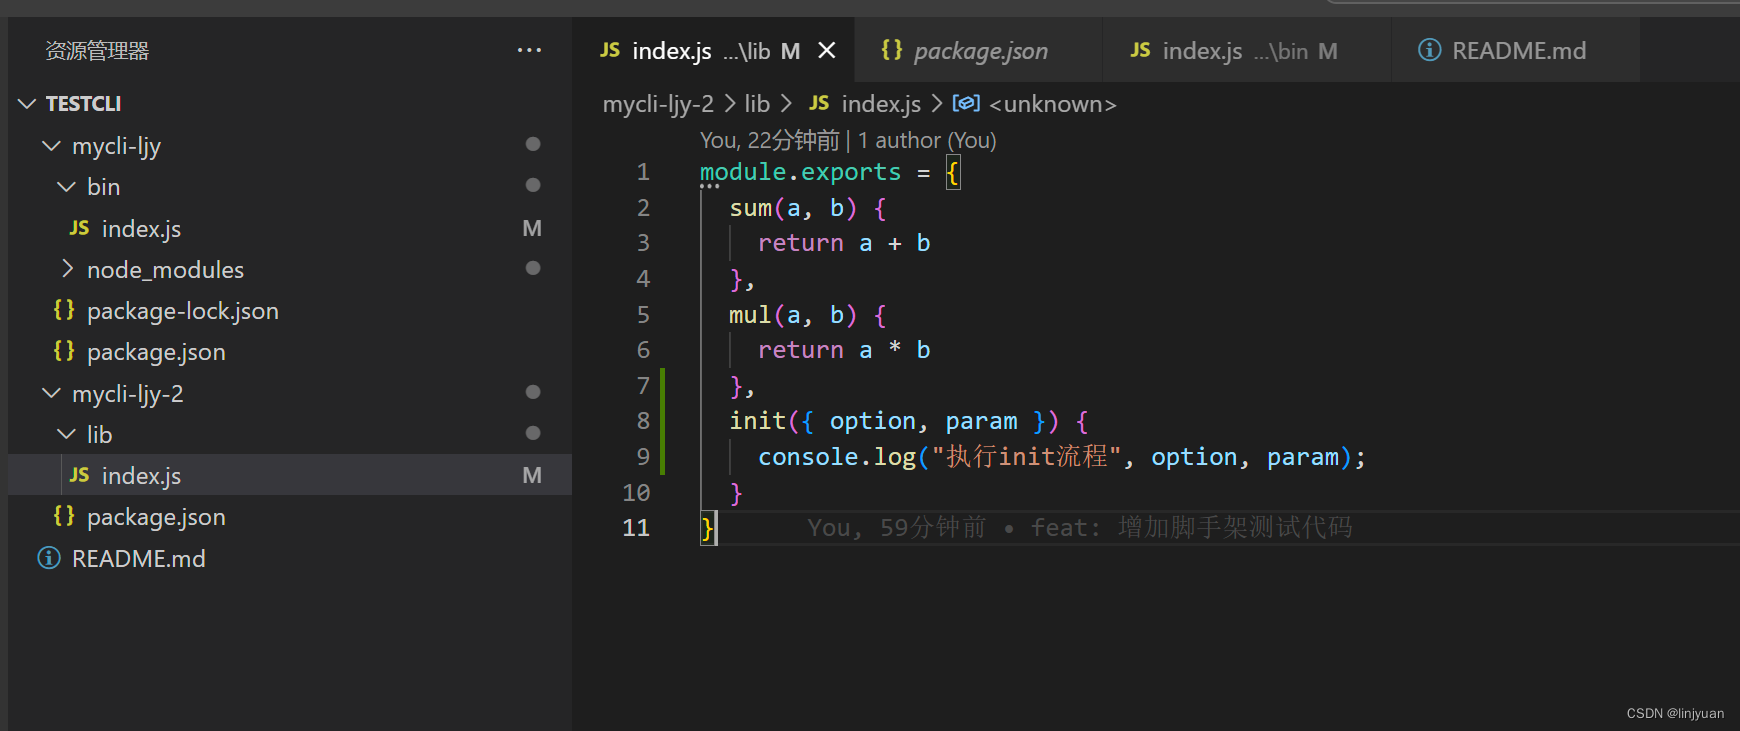1740x731 pixels.
Task: Click the green change marker beside line 8
Action: [x=662, y=421]
